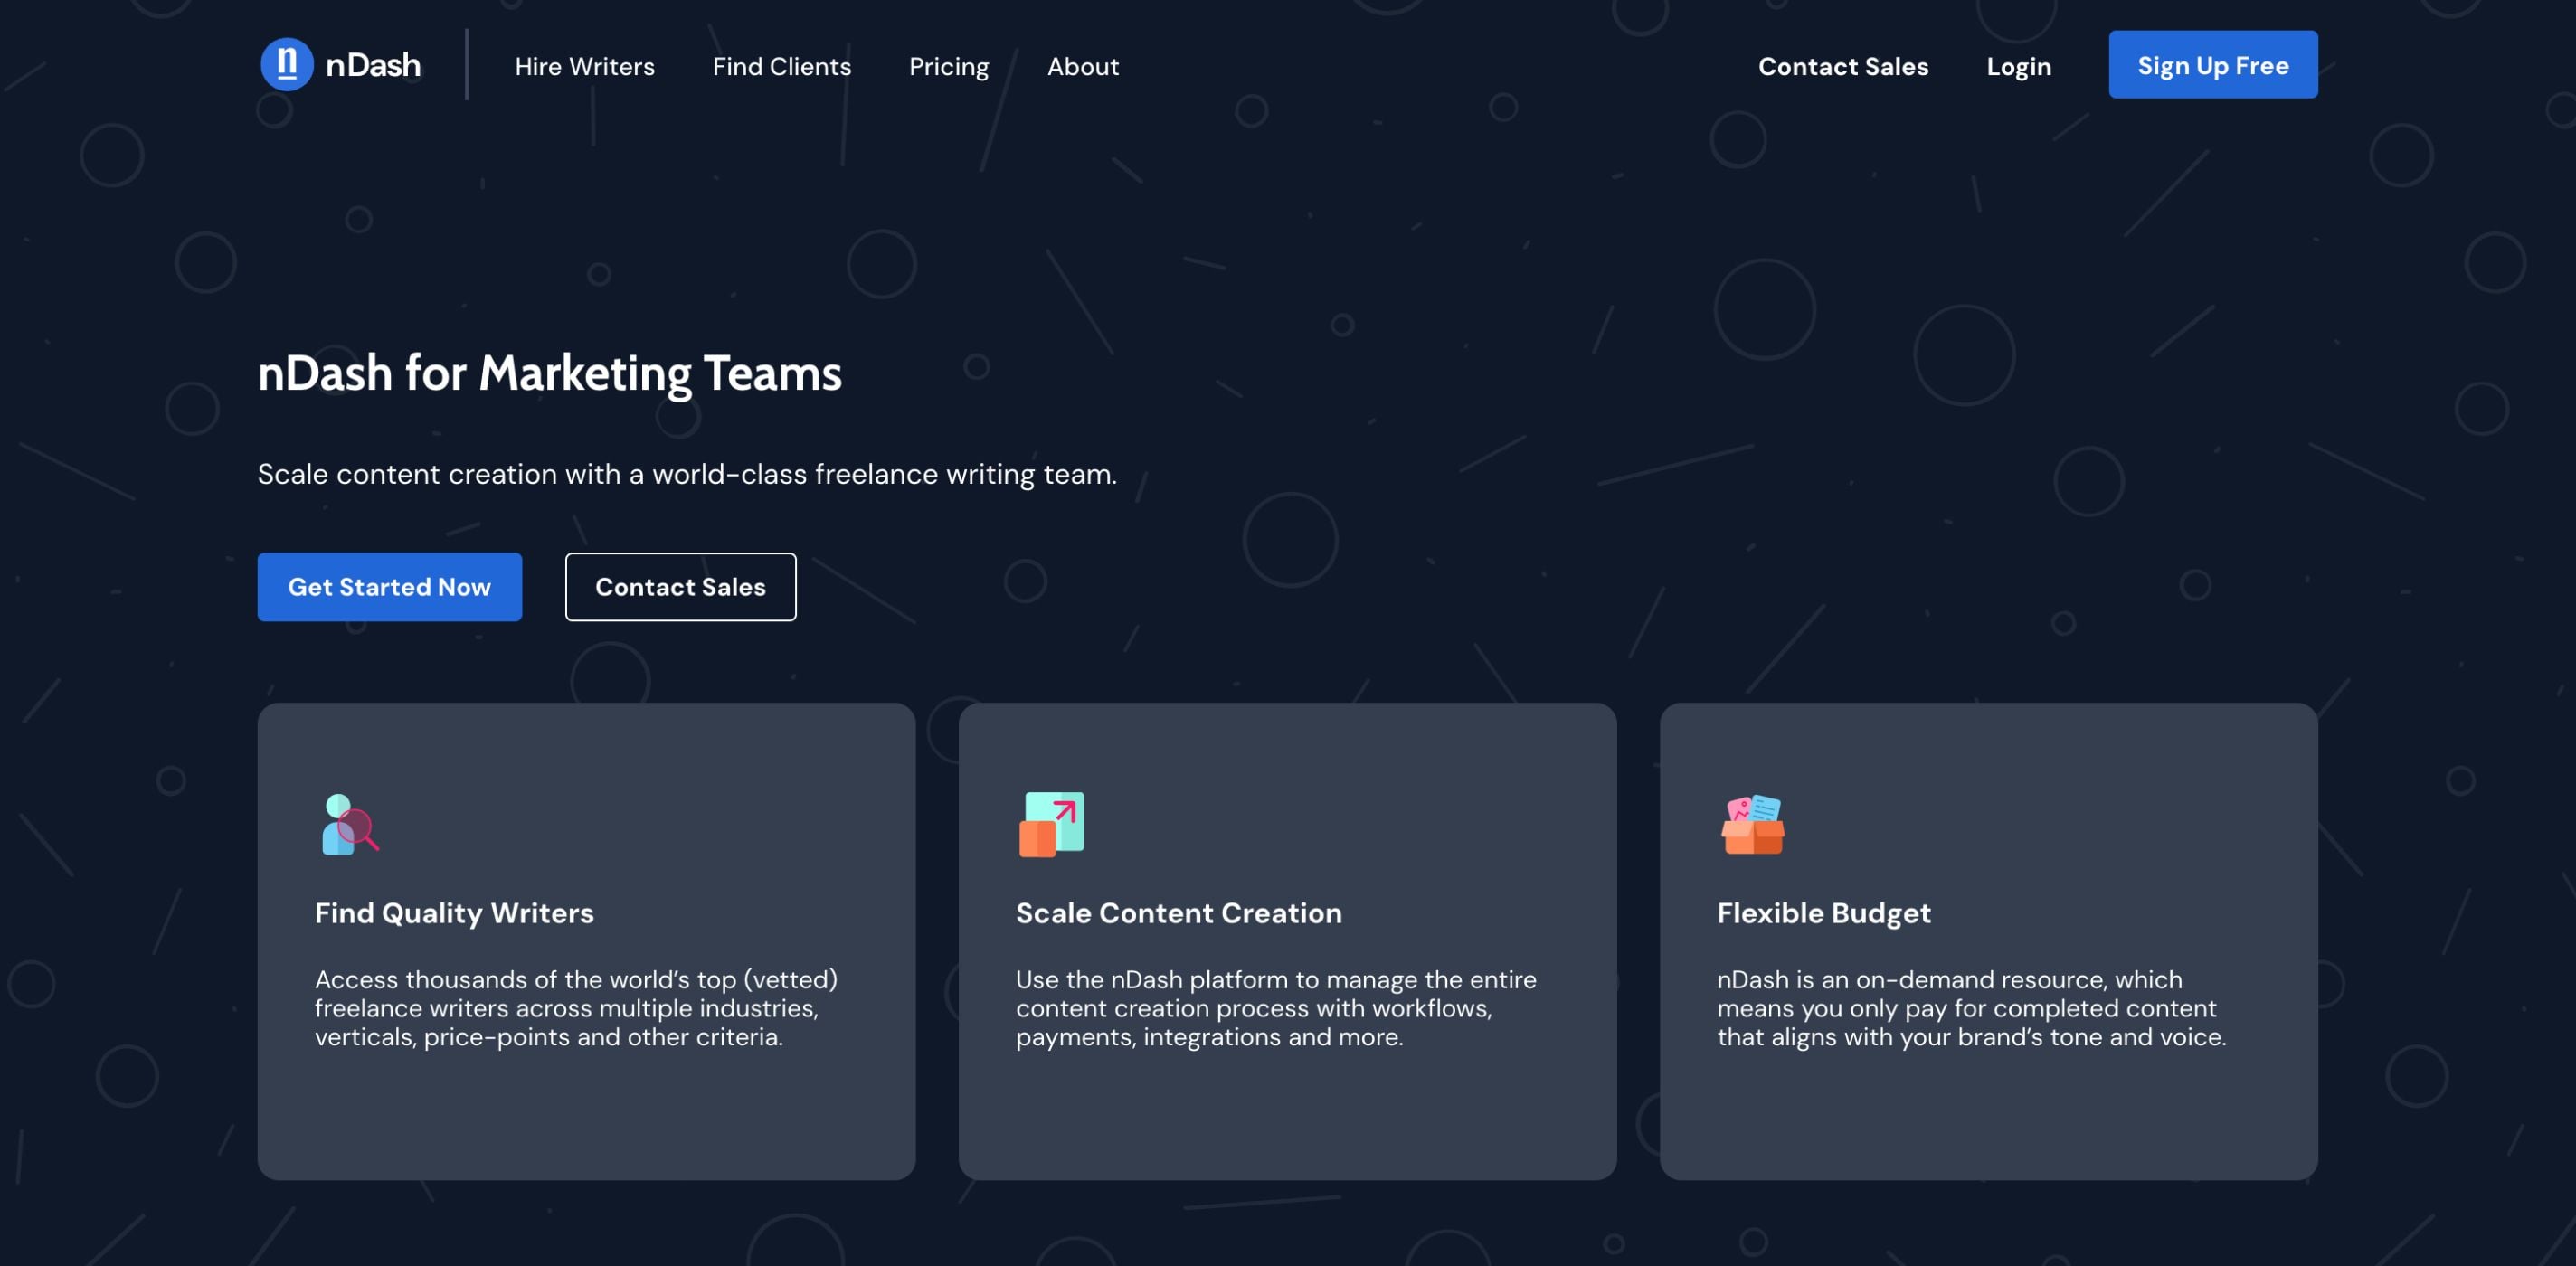Open the Find Clients menu

(x=781, y=66)
